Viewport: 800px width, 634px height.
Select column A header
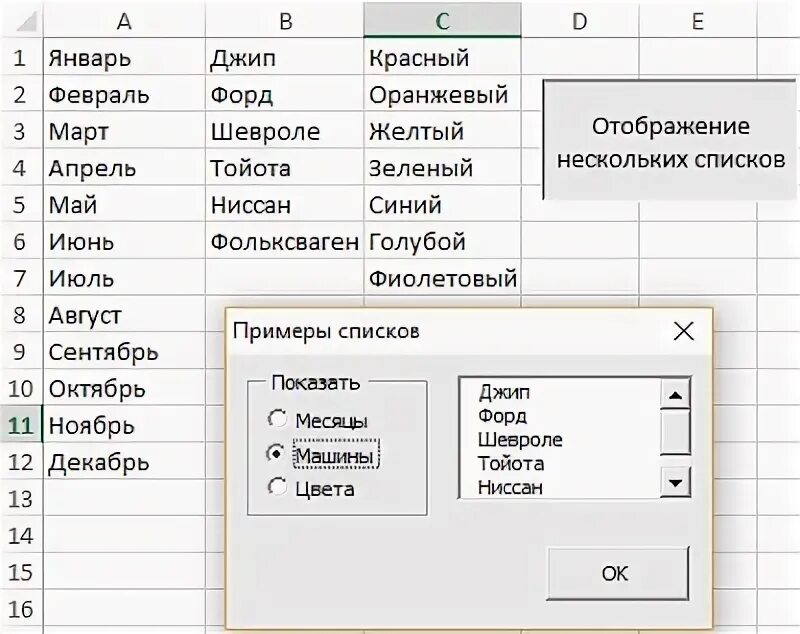(x=124, y=21)
